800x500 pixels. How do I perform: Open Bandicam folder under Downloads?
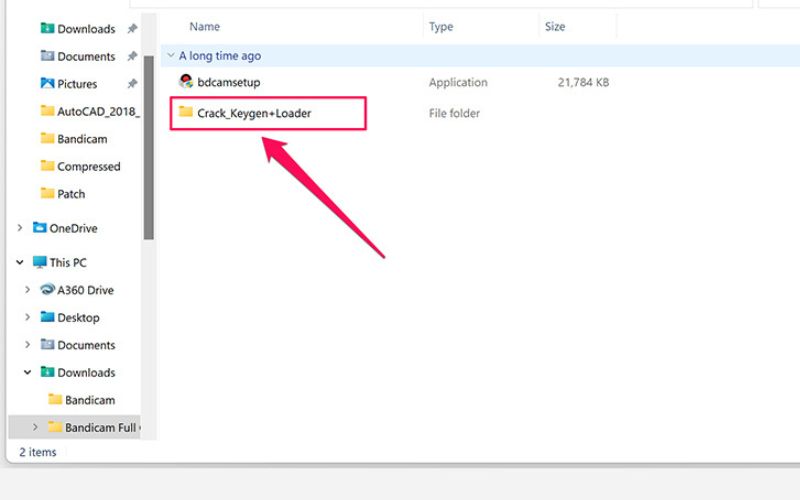[82, 399]
